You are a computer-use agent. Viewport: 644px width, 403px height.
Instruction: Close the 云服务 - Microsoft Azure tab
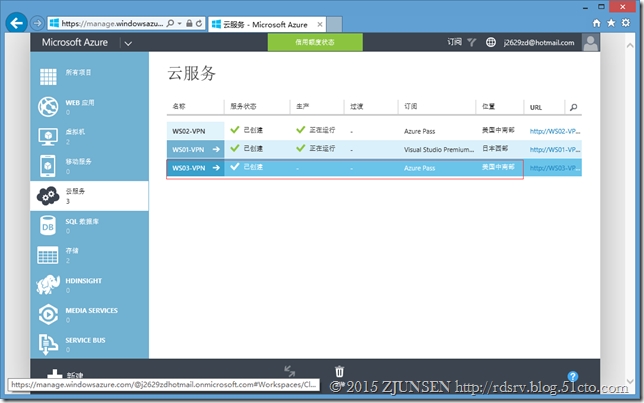tap(320, 25)
